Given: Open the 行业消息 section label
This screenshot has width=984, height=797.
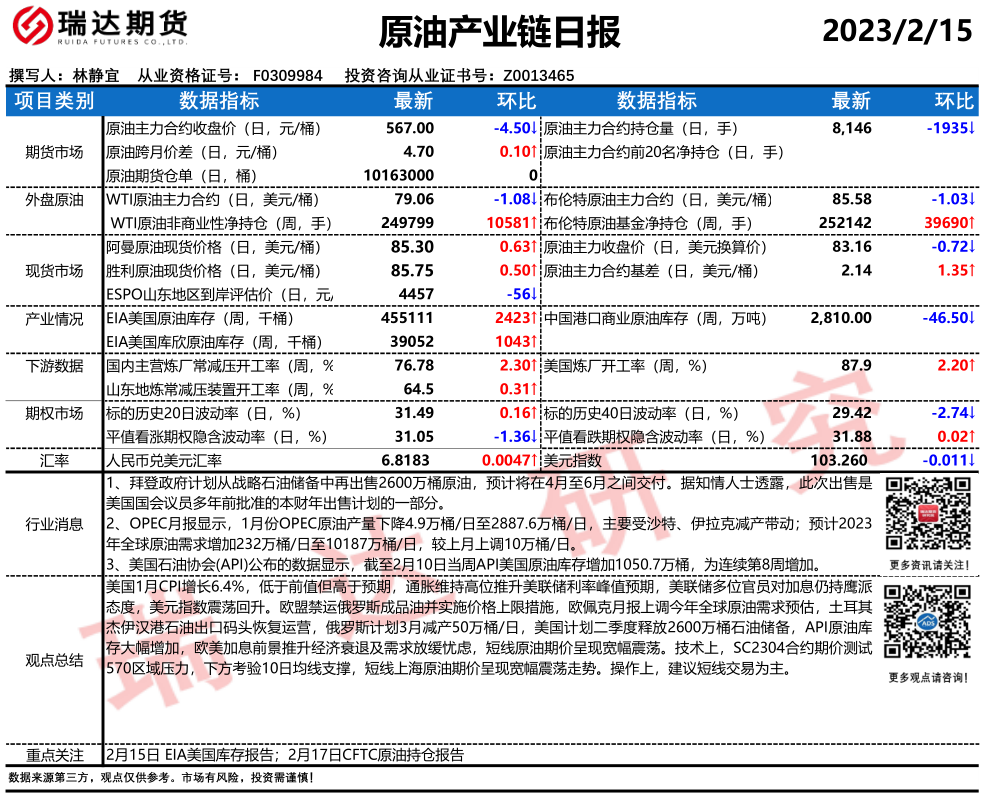Looking at the screenshot, I should coord(54,526).
